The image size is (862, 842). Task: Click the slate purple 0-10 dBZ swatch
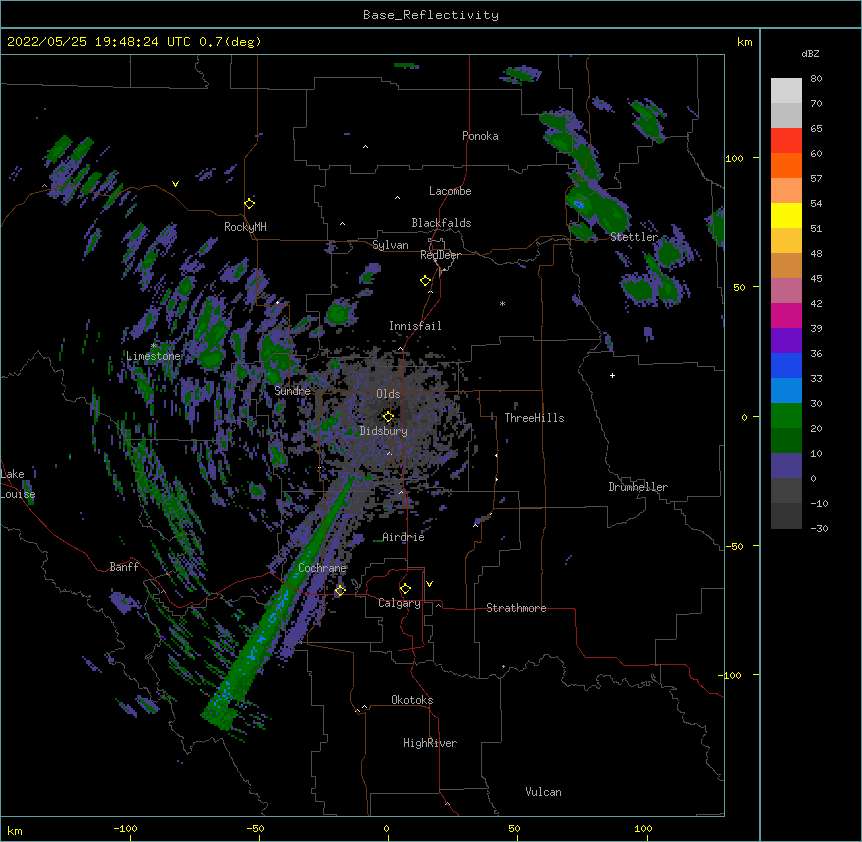click(786, 466)
